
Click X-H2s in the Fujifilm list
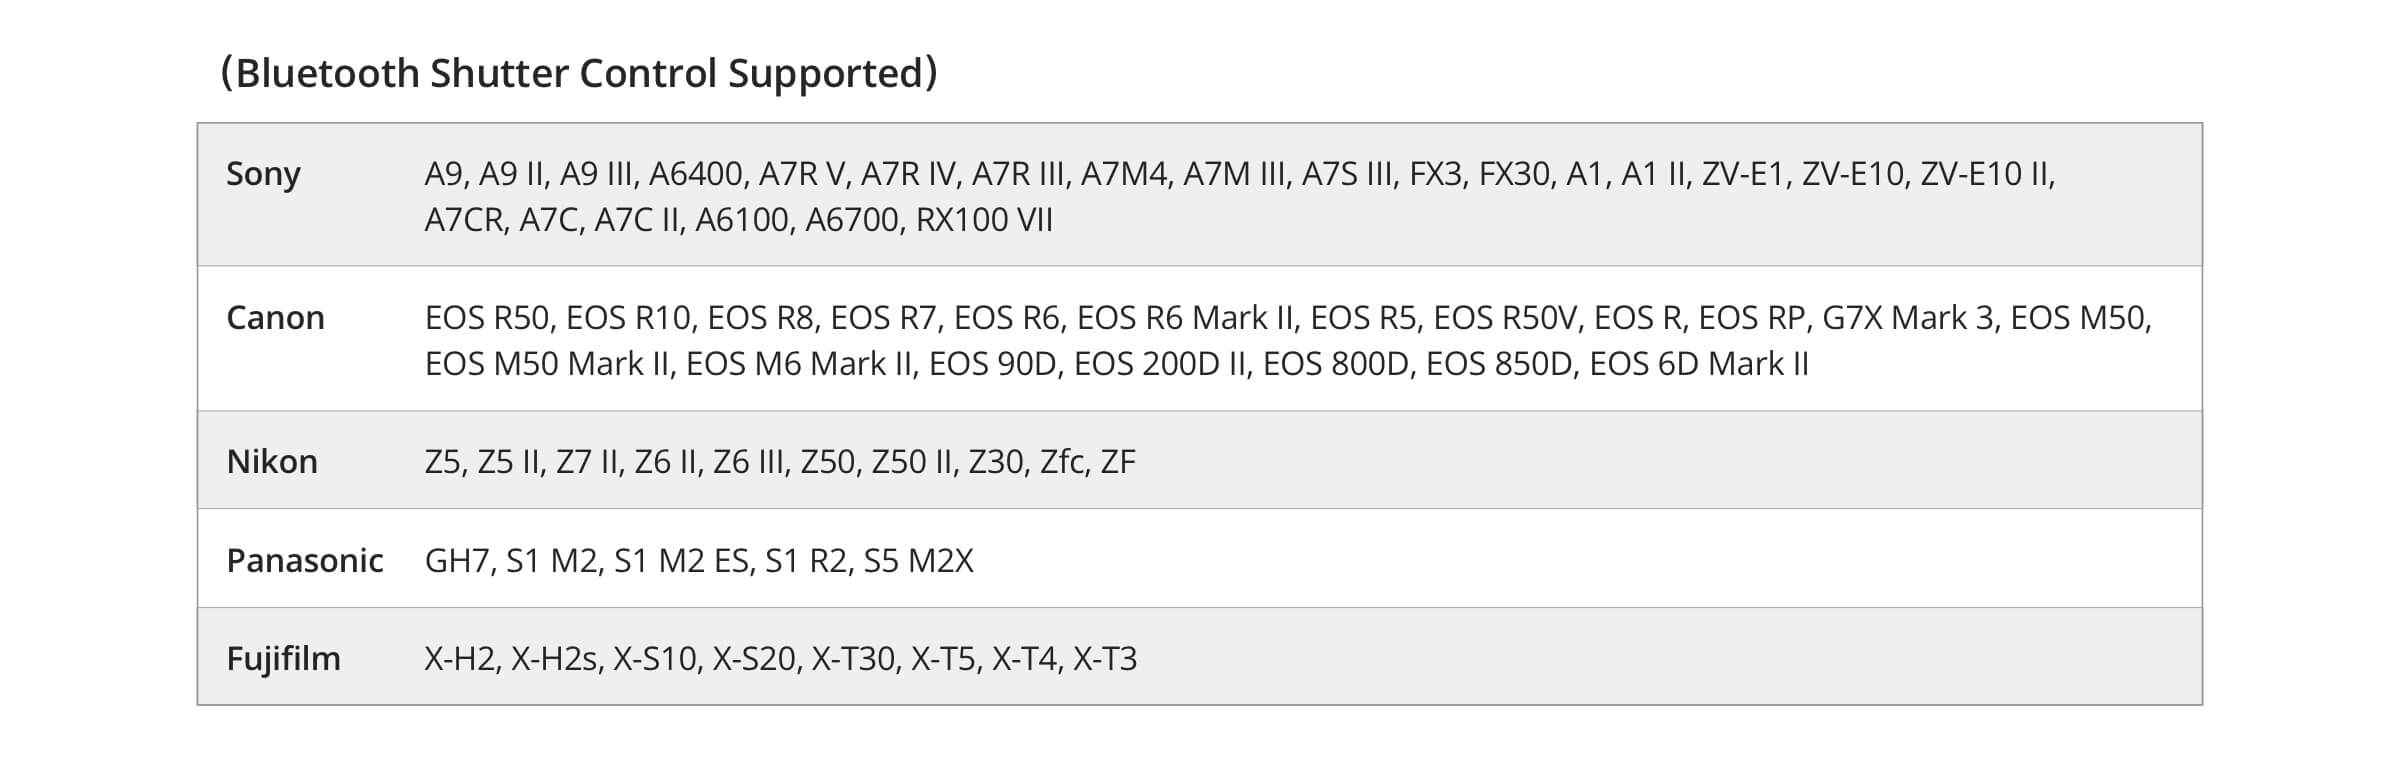coord(555,659)
